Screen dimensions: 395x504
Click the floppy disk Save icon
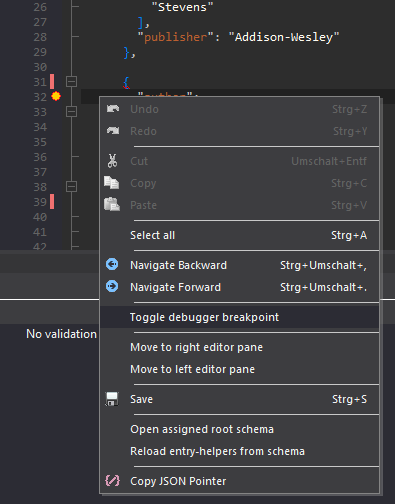click(112, 399)
